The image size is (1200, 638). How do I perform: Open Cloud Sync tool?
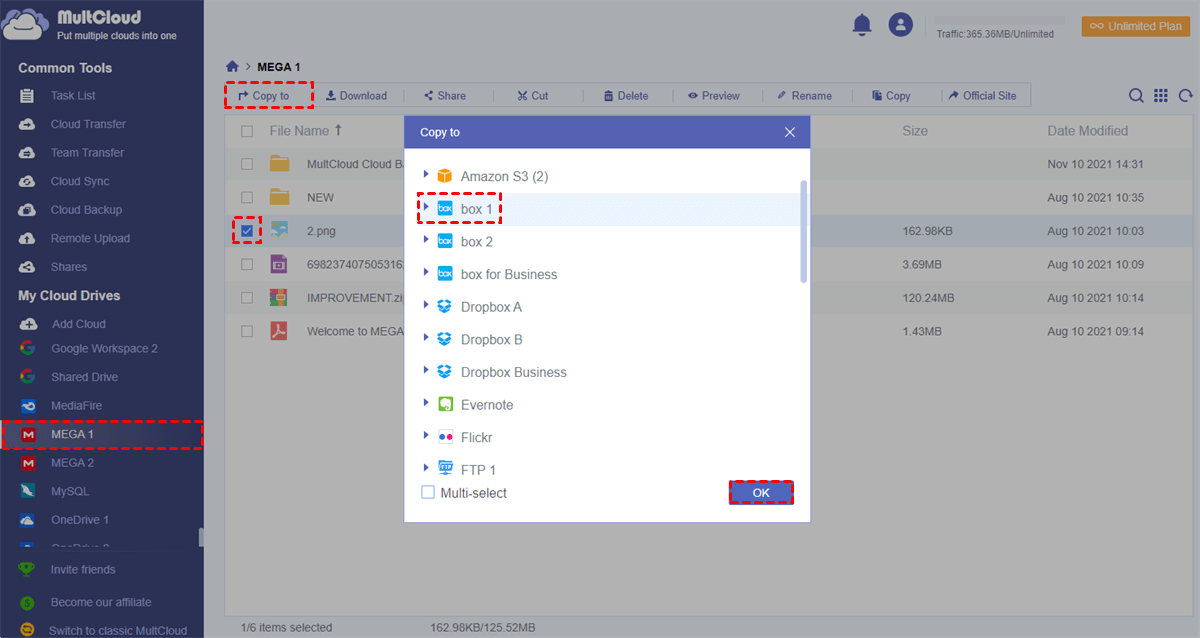(x=80, y=181)
